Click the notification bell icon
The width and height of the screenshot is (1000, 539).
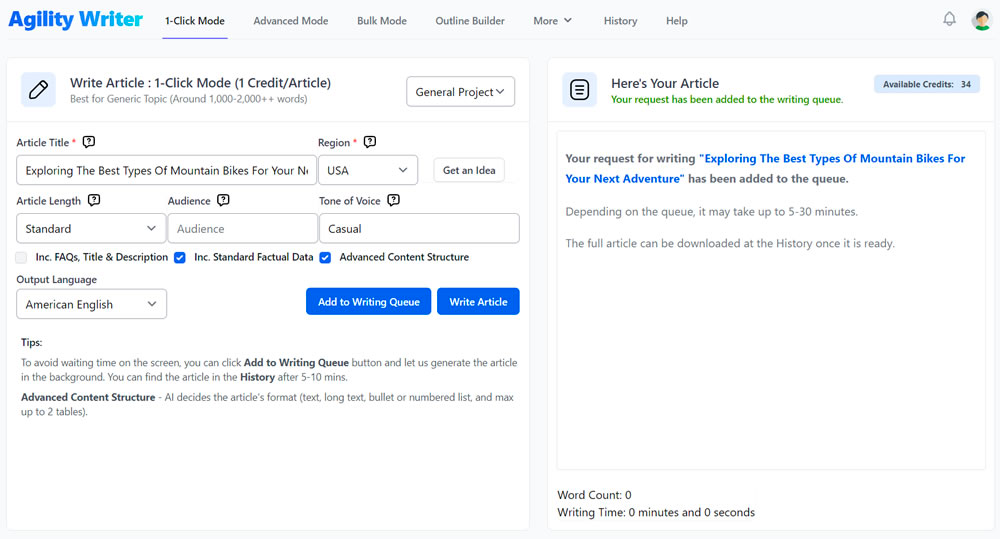pyautogui.click(x=949, y=19)
